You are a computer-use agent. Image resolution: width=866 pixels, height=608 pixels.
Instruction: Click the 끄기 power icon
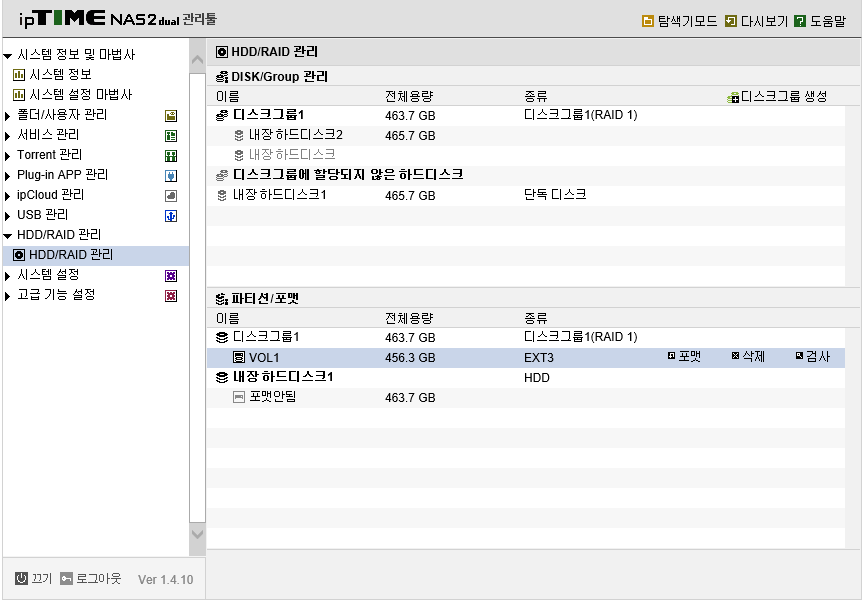[21, 578]
